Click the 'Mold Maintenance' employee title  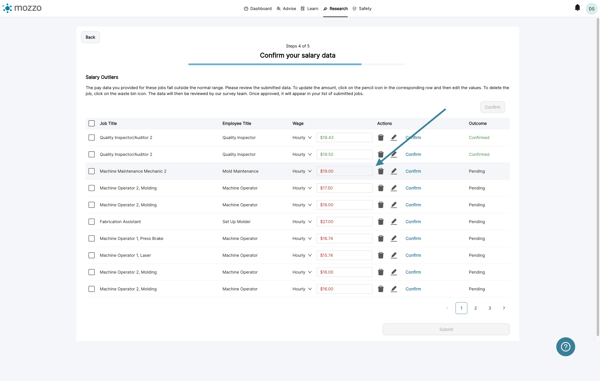click(x=240, y=171)
